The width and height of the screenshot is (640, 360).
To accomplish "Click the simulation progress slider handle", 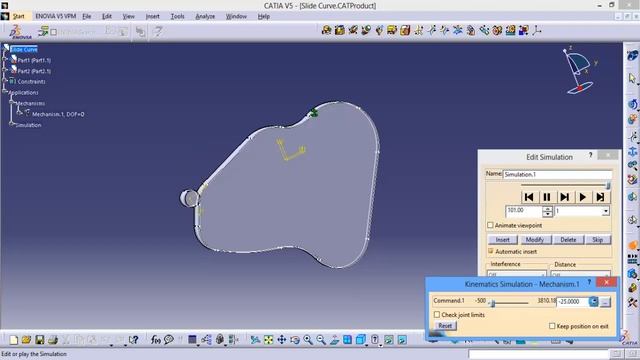I will point(608,185).
